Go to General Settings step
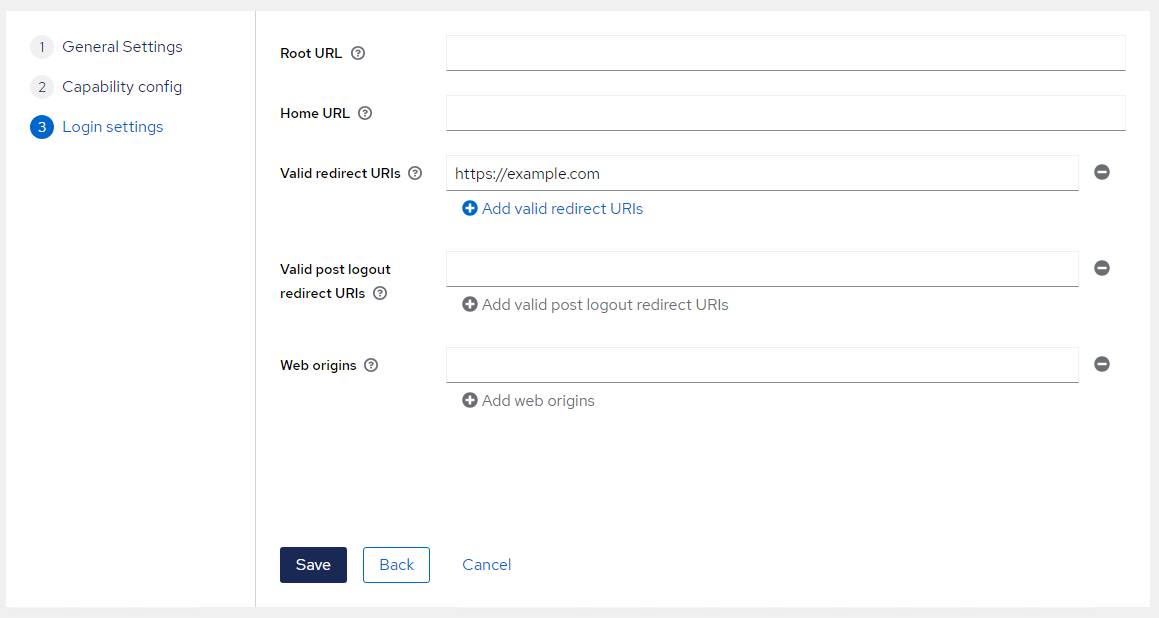 pos(121,47)
